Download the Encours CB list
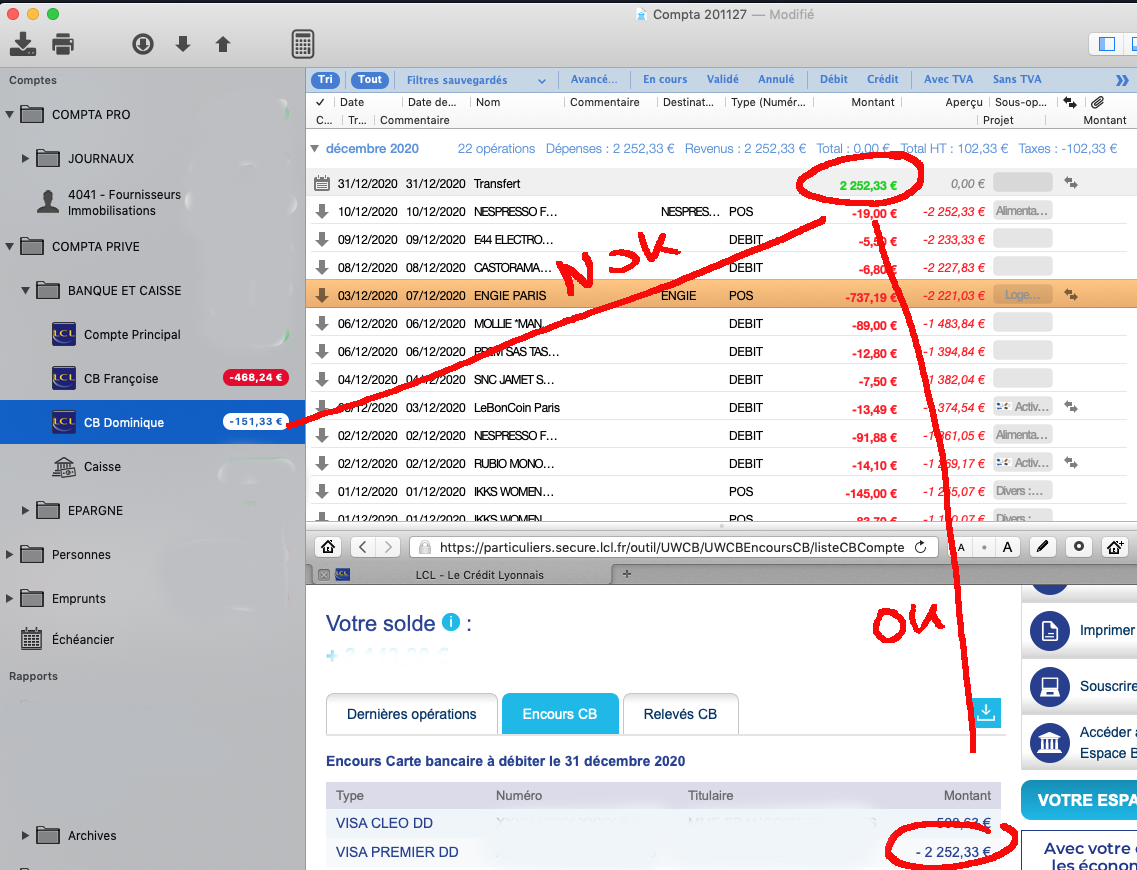The width and height of the screenshot is (1137, 870). 986,713
